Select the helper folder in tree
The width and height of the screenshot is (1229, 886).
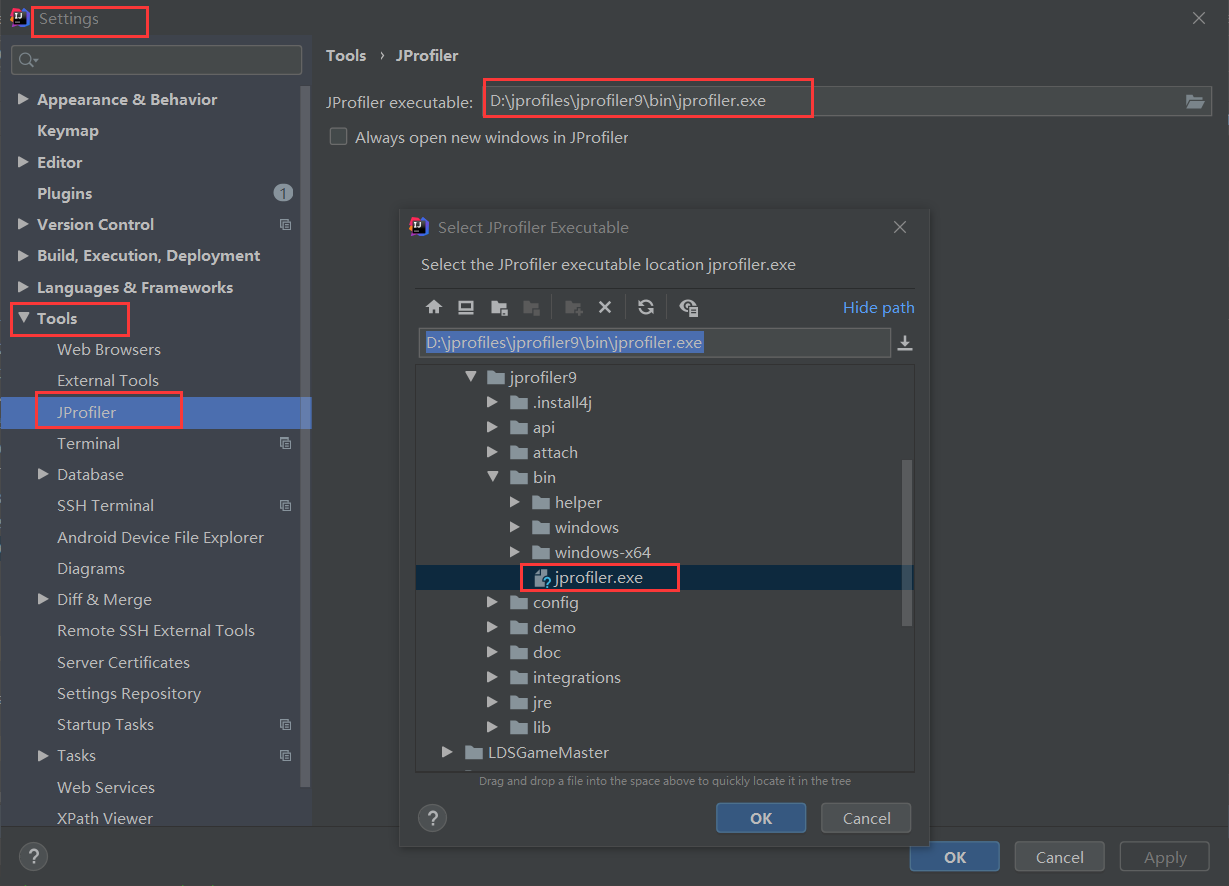click(578, 502)
